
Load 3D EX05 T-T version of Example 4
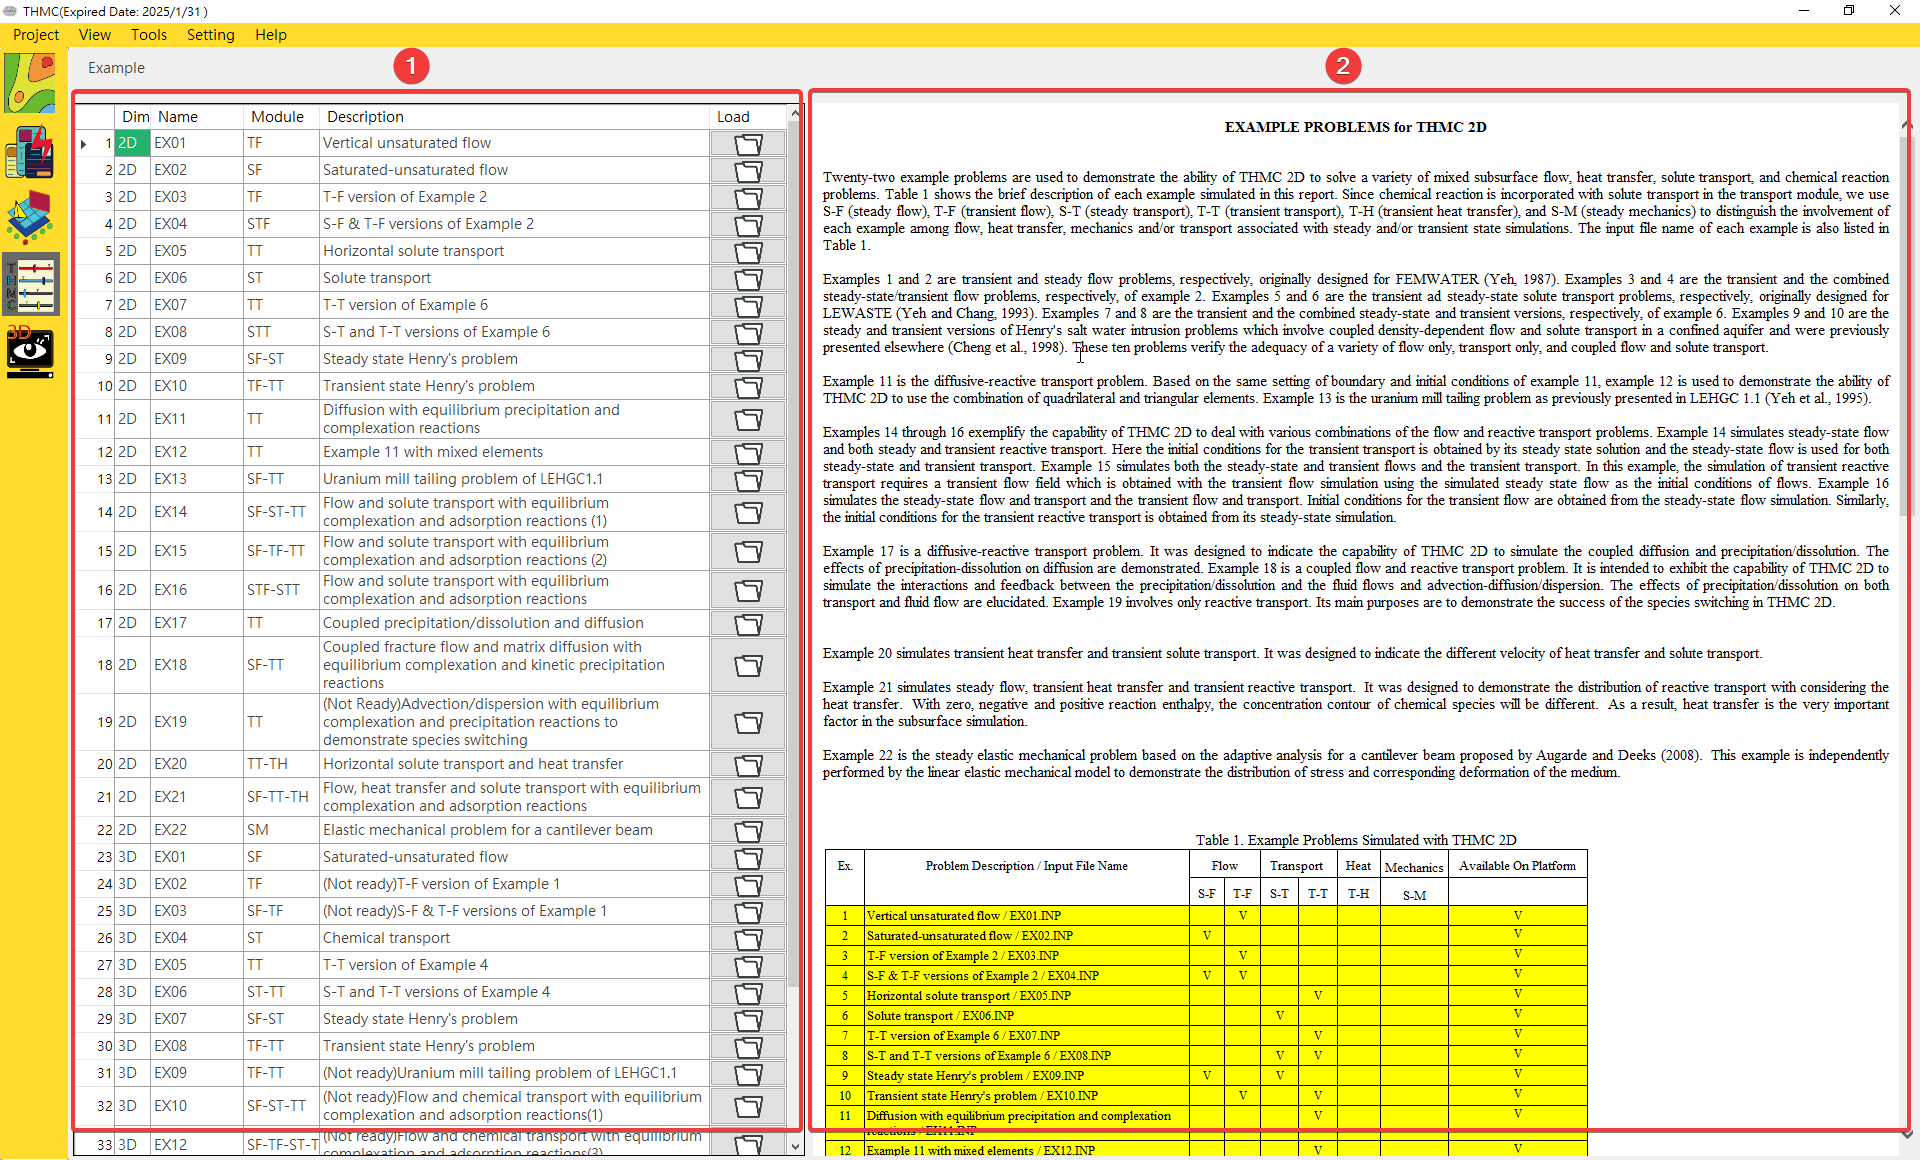(748, 965)
